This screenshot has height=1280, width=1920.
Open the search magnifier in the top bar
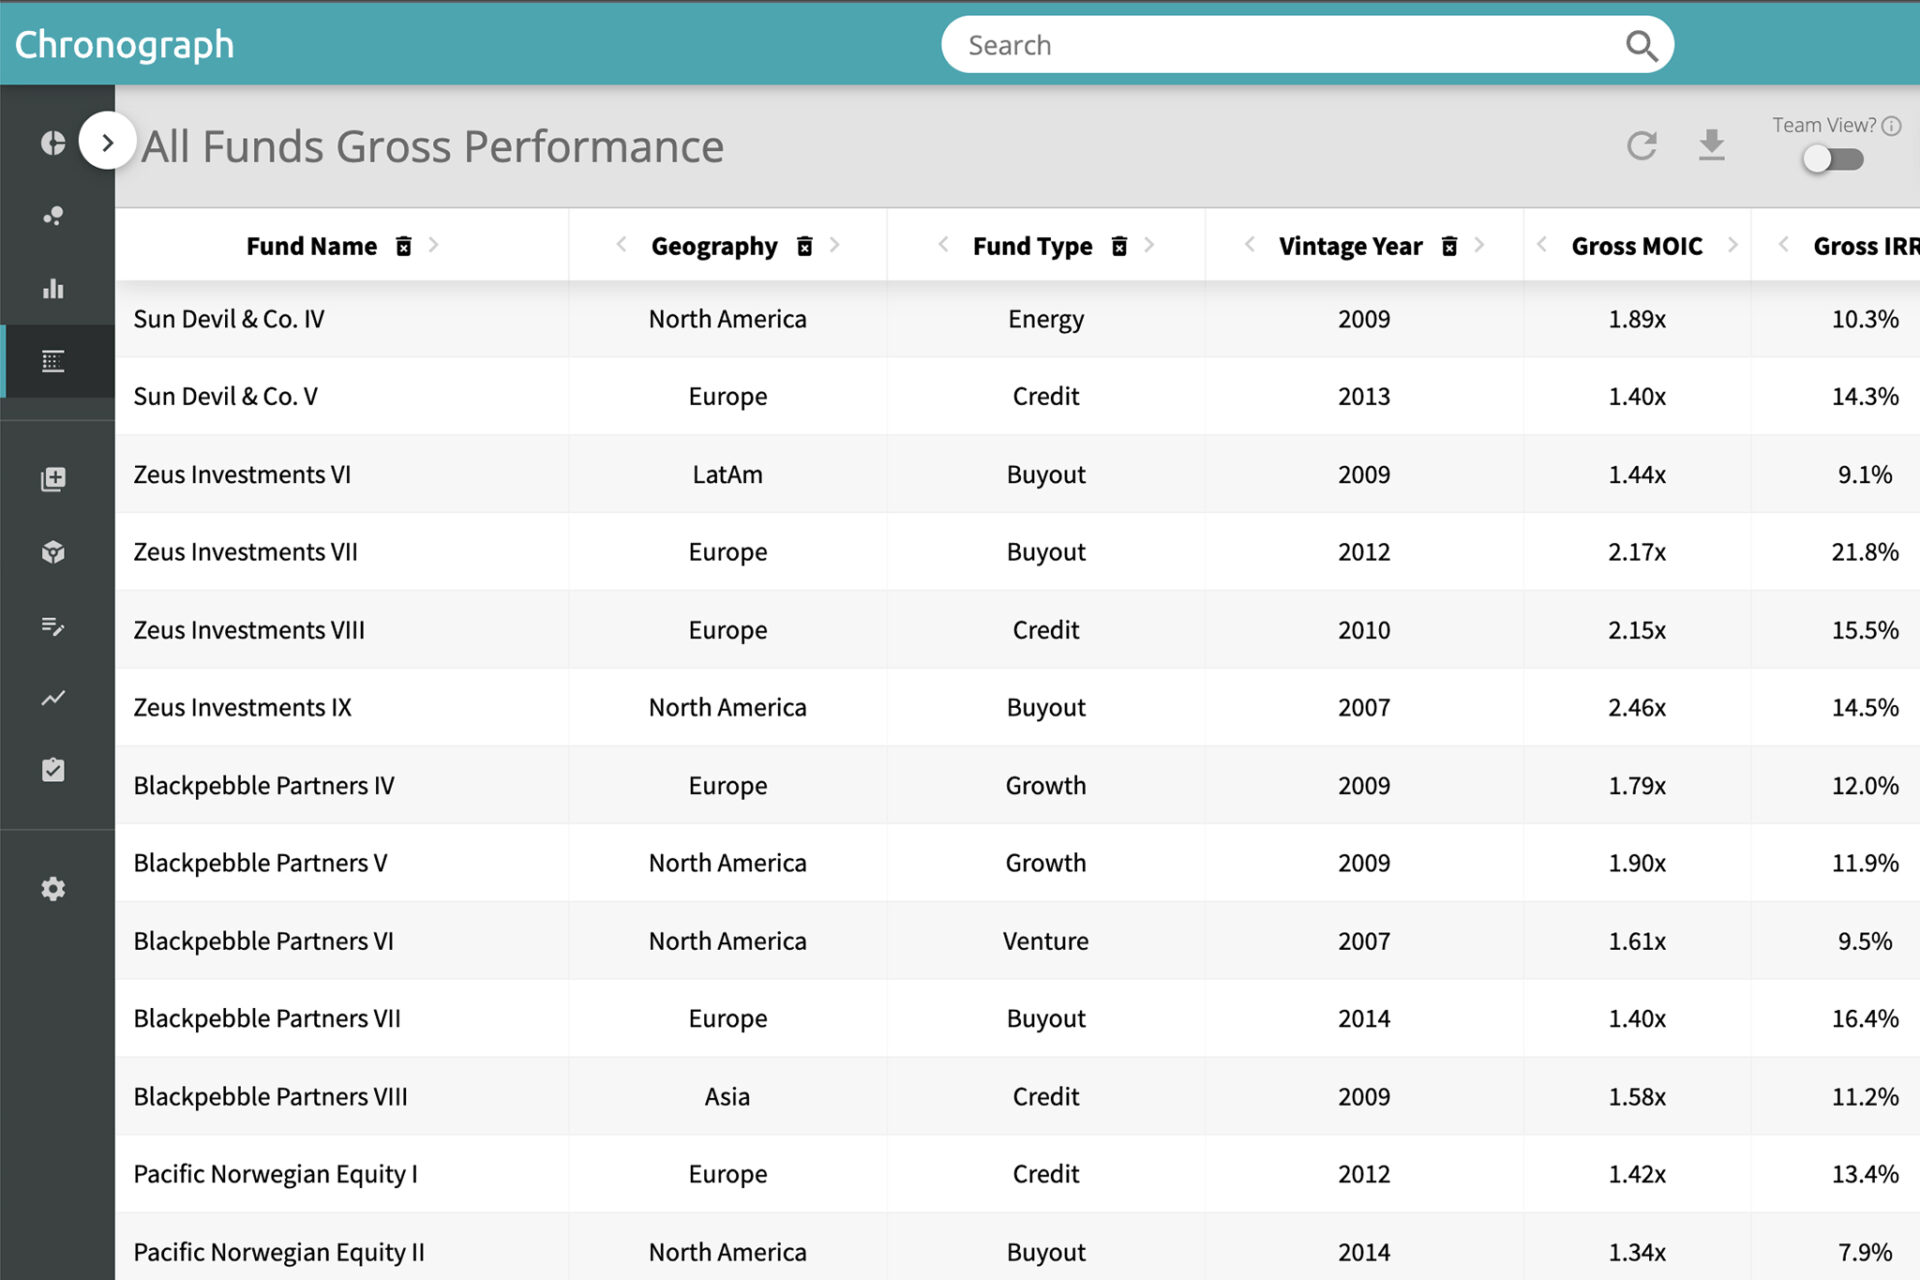coord(1641,45)
